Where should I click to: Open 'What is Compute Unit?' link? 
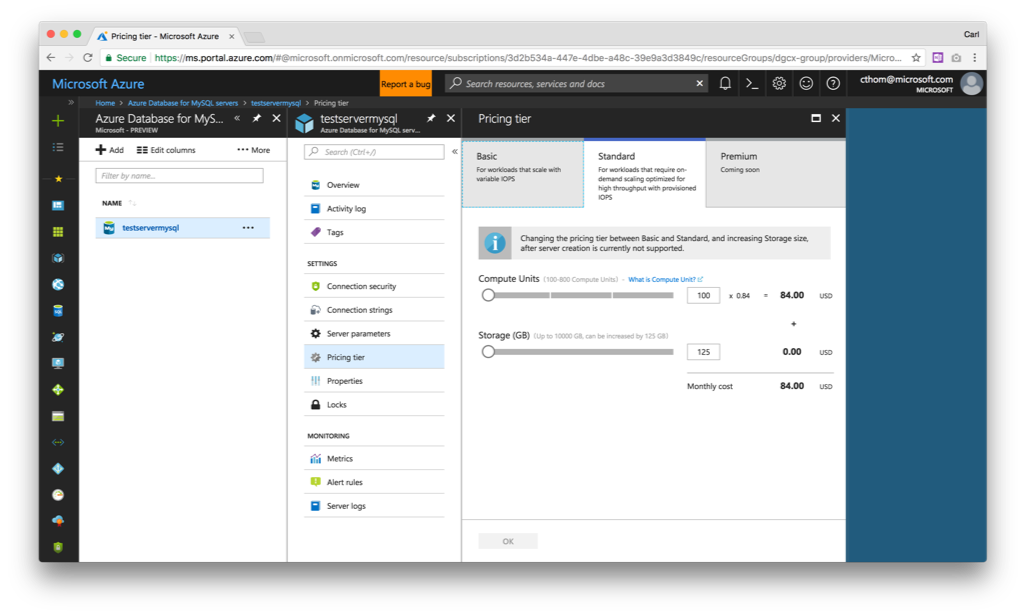point(665,280)
